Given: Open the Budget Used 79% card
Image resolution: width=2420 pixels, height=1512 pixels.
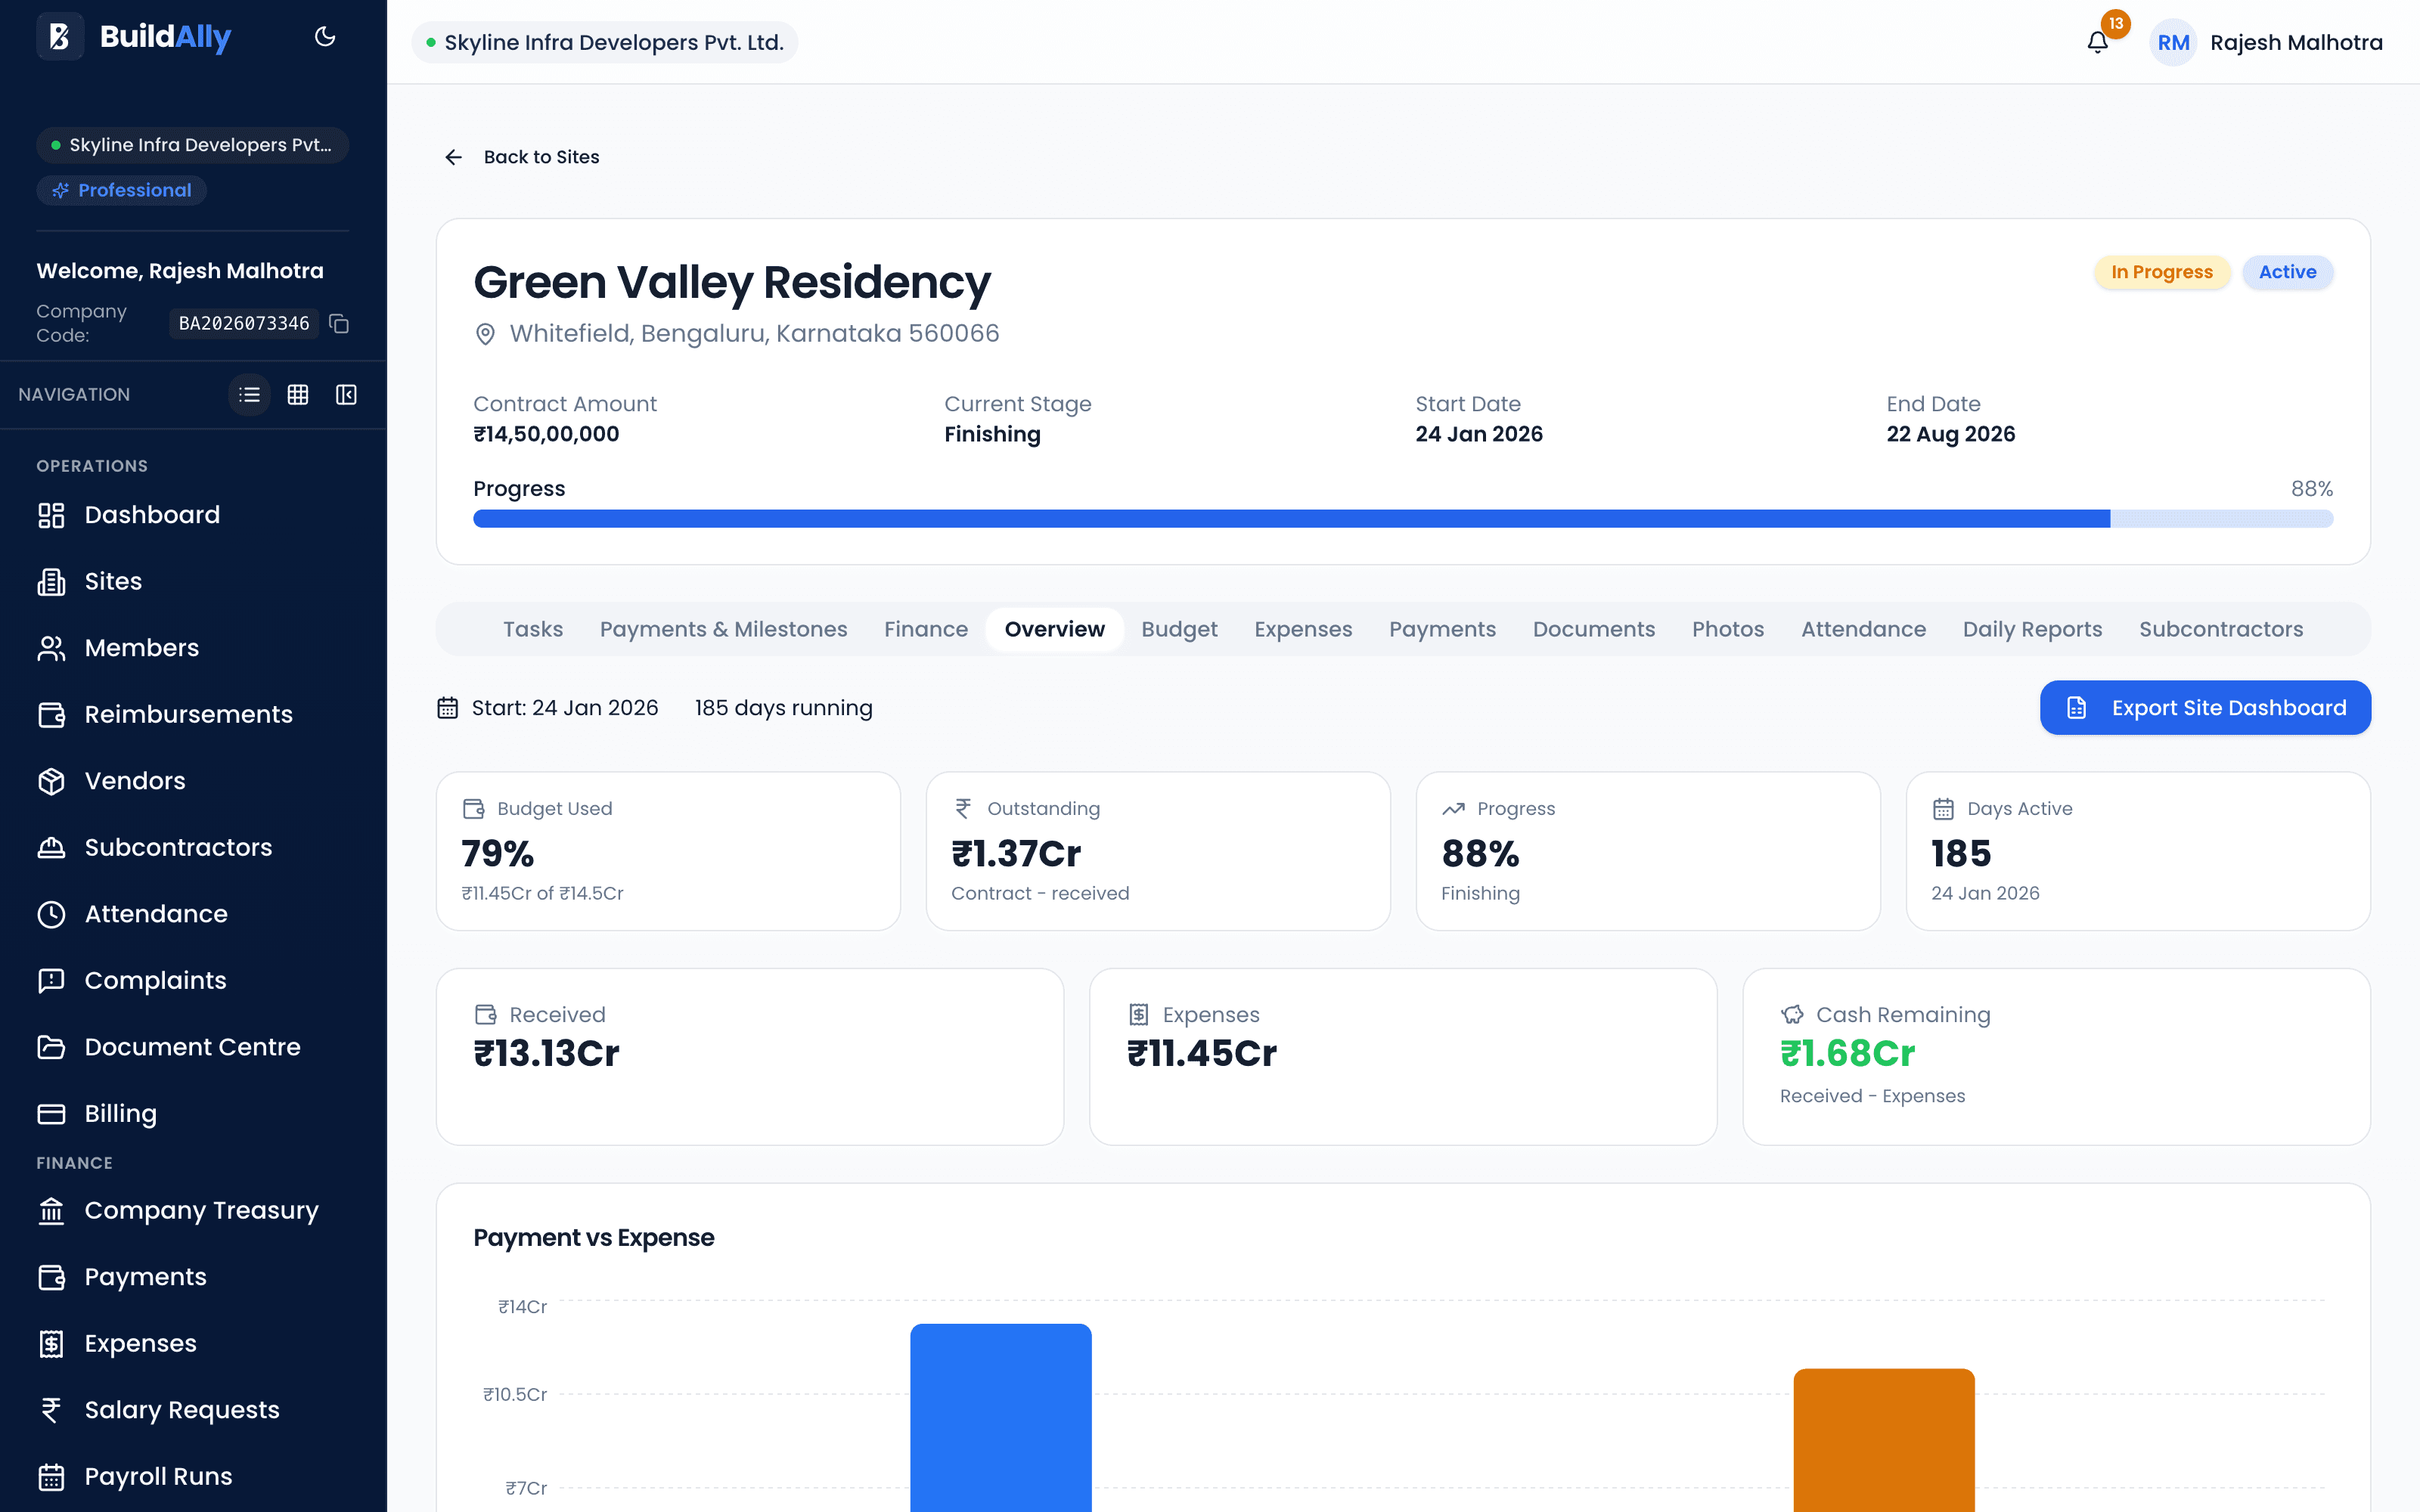Looking at the screenshot, I should (x=668, y=851).
